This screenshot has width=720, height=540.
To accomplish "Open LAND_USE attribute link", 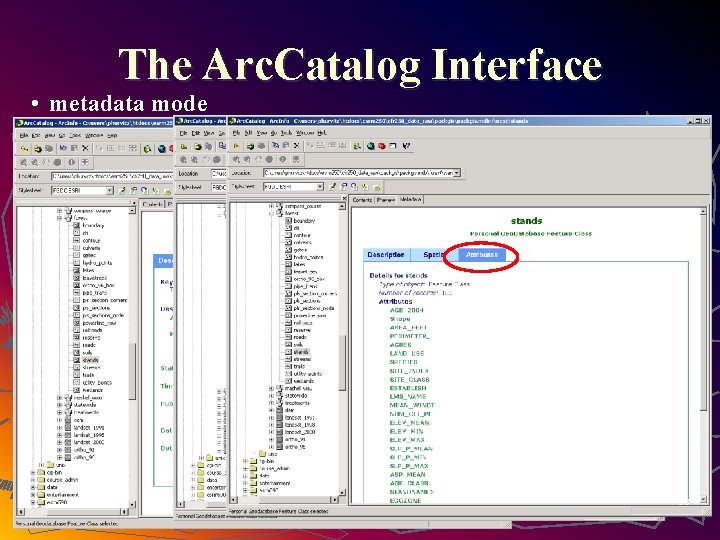I will [x=407, y=354].
